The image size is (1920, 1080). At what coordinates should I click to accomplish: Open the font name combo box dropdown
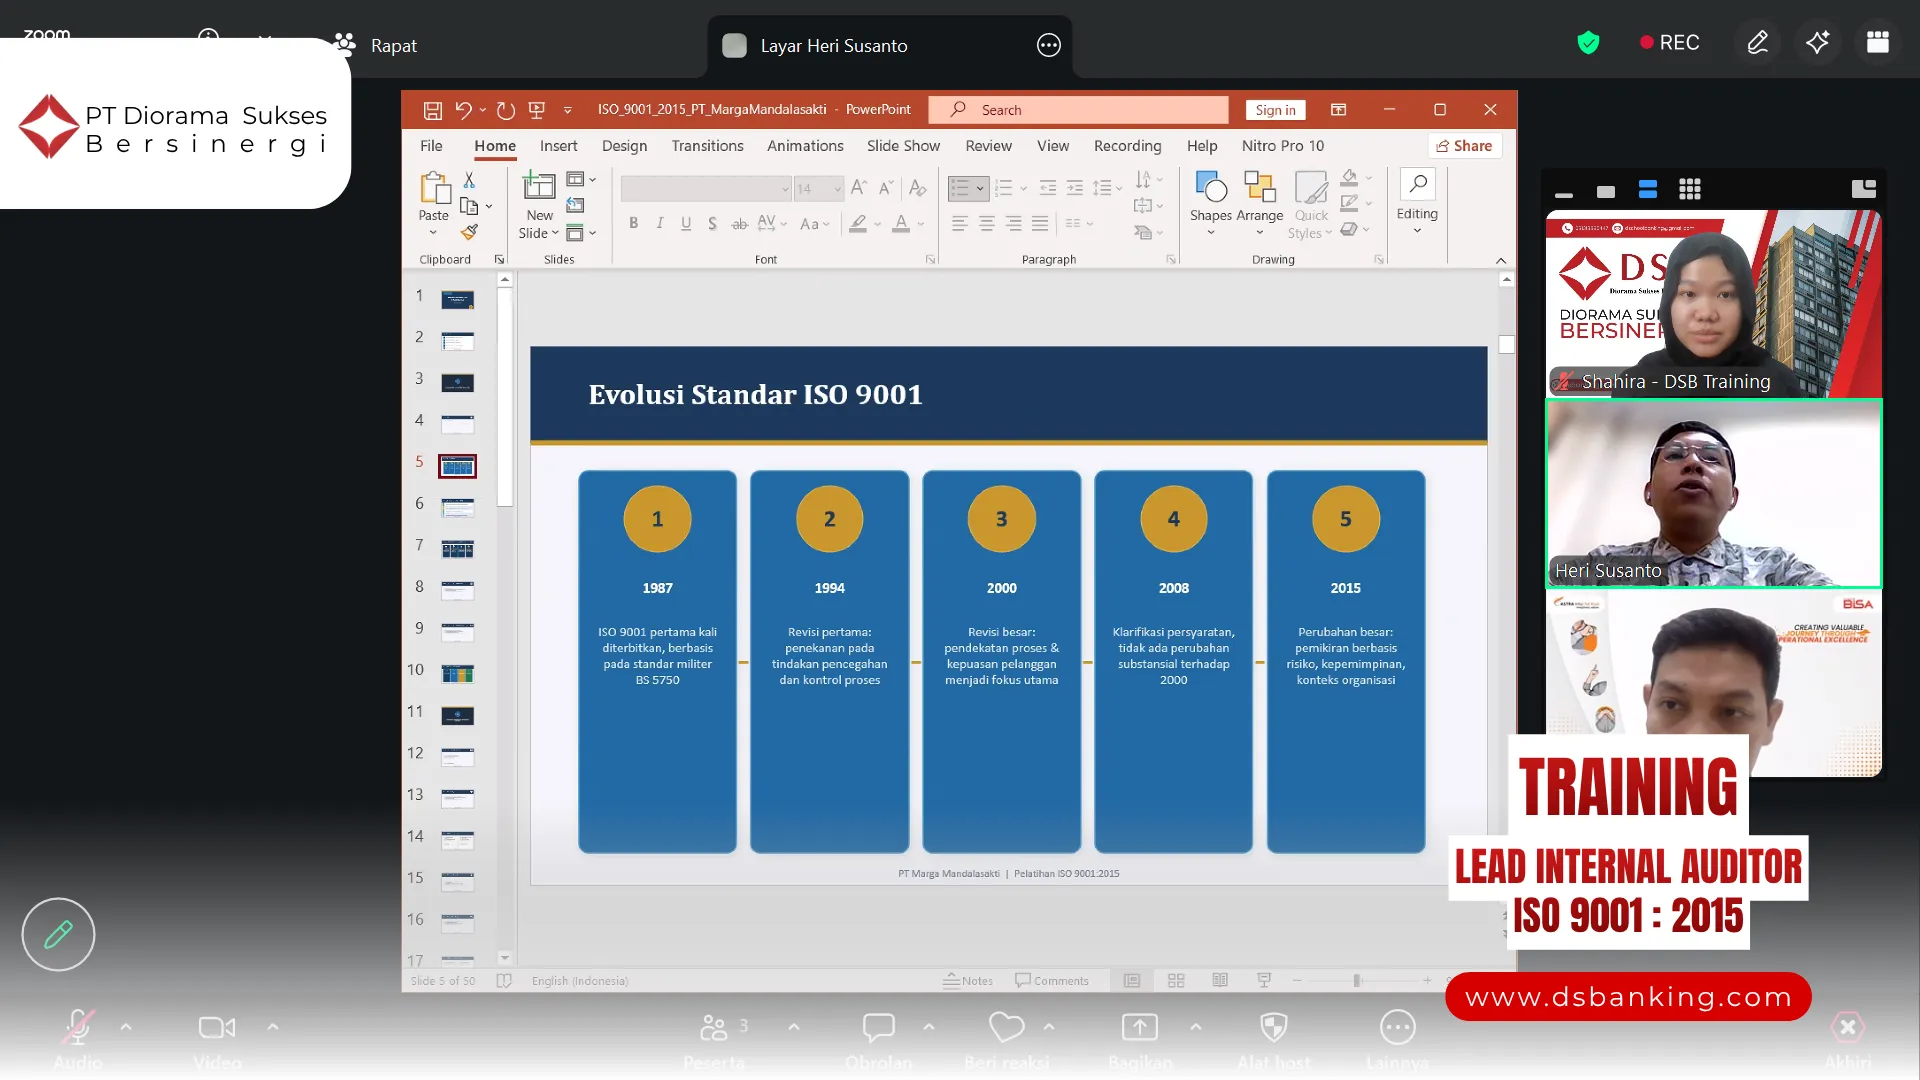pos(786,189)
